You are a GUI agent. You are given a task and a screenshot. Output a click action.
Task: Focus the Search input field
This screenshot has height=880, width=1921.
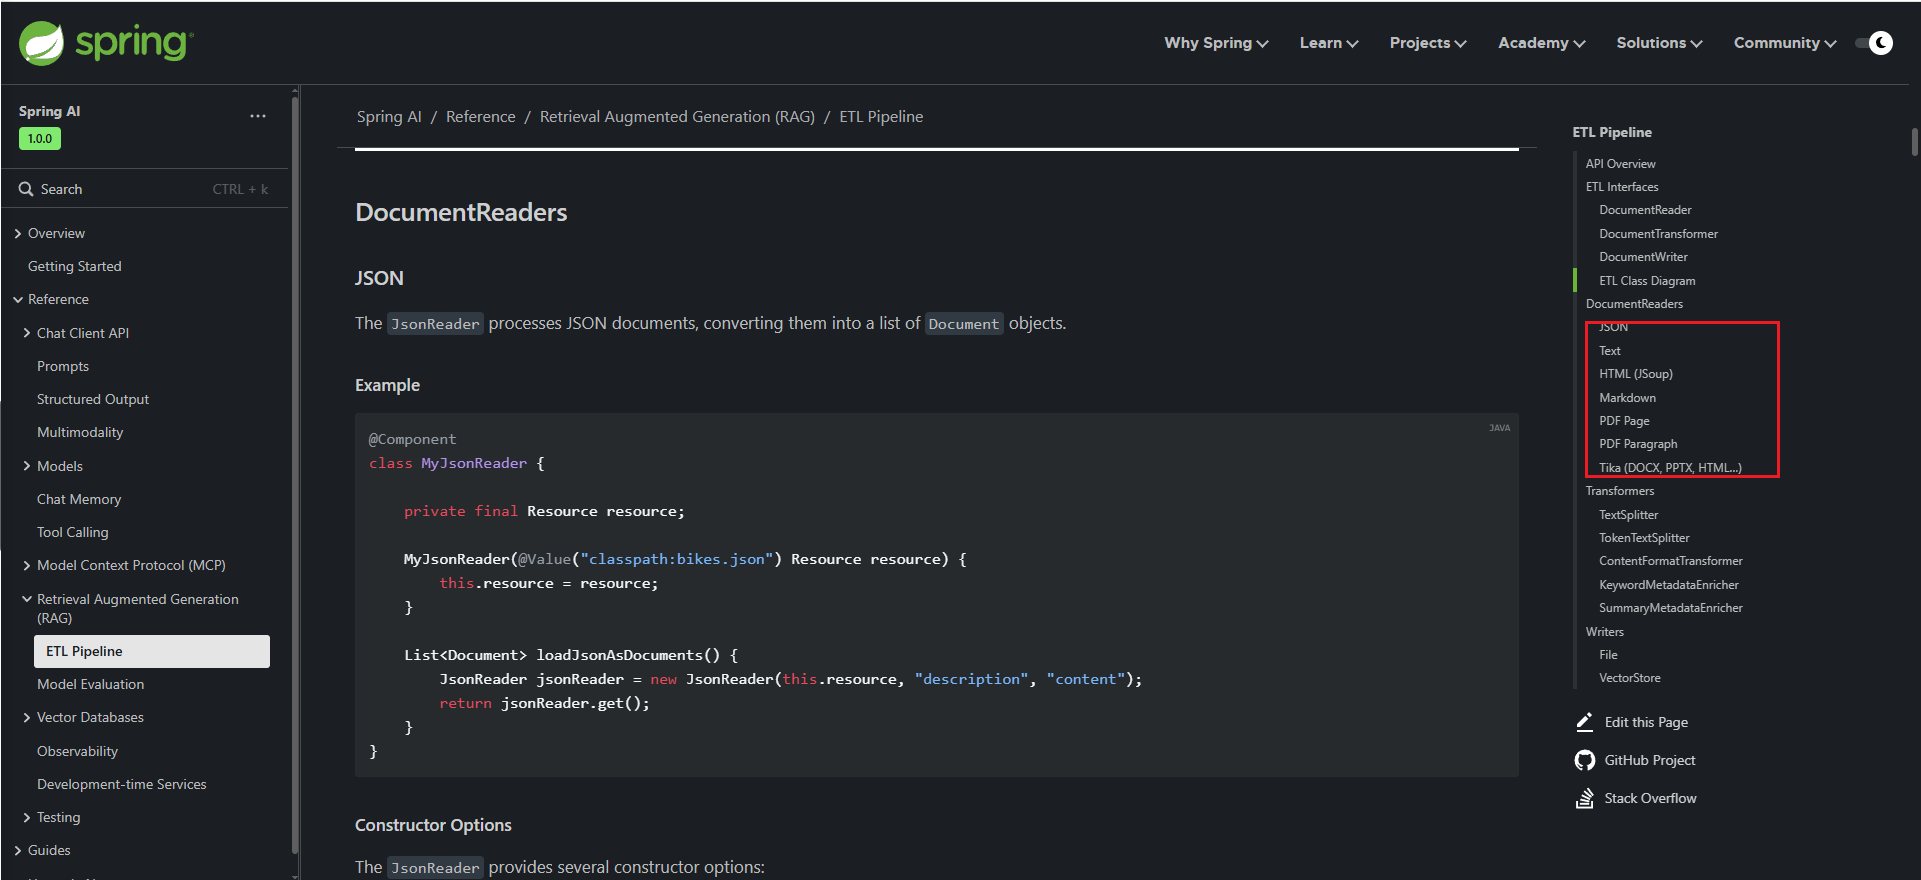point(144,189)
